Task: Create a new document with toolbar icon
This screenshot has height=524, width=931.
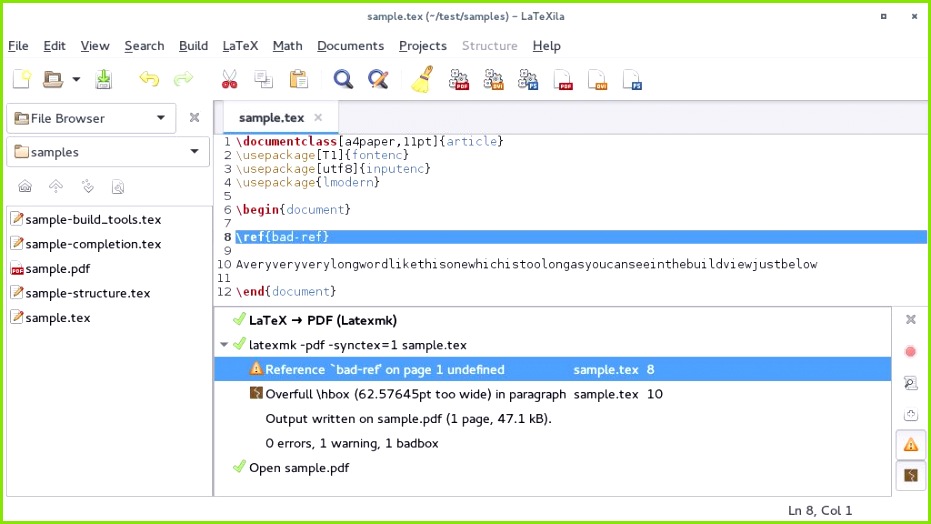Action: [22, 79]
